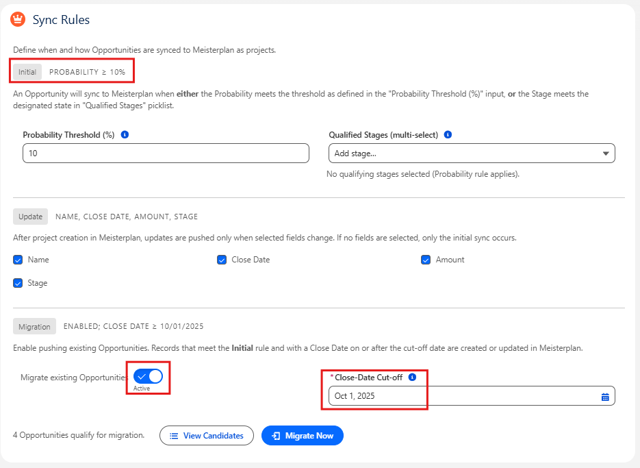
Task: Click the info icon beside Probability Threshold
Action: click(125, 135)
